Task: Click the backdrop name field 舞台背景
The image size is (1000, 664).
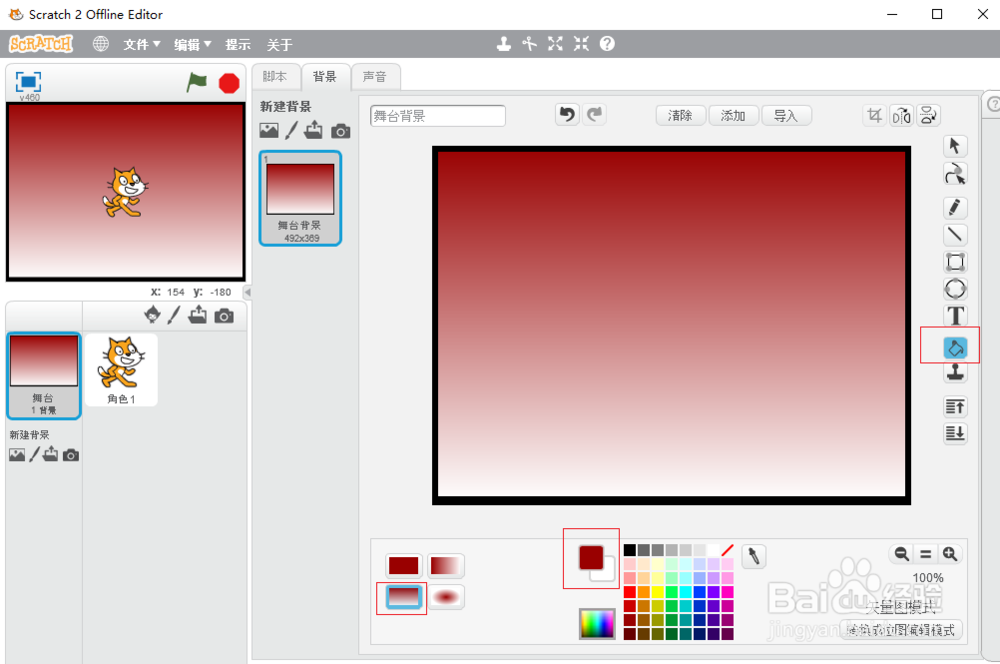Action: click(x=438, y=115)
